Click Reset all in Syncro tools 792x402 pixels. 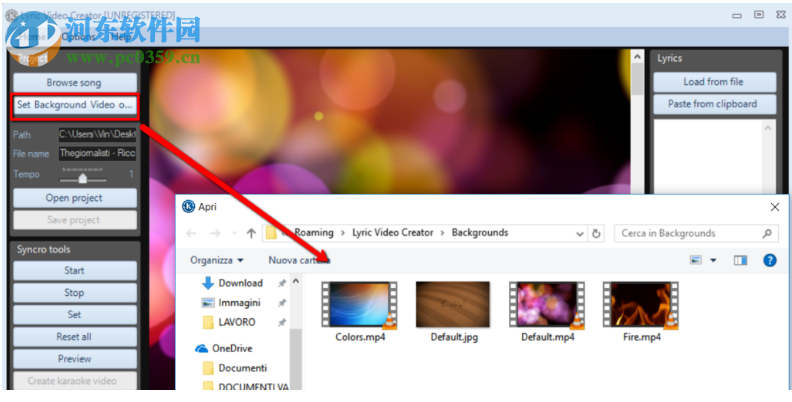75,337
